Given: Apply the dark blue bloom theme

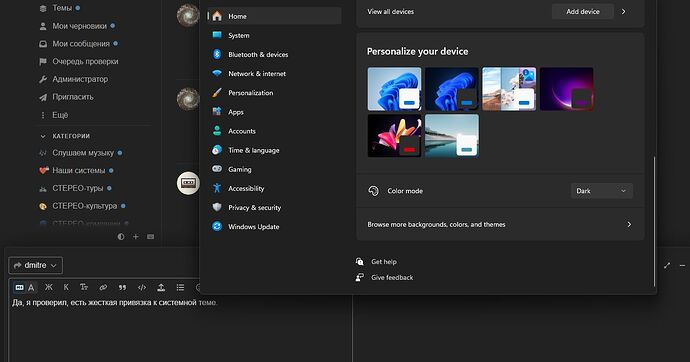Looking at the screenshot, I should pos(452,89).
